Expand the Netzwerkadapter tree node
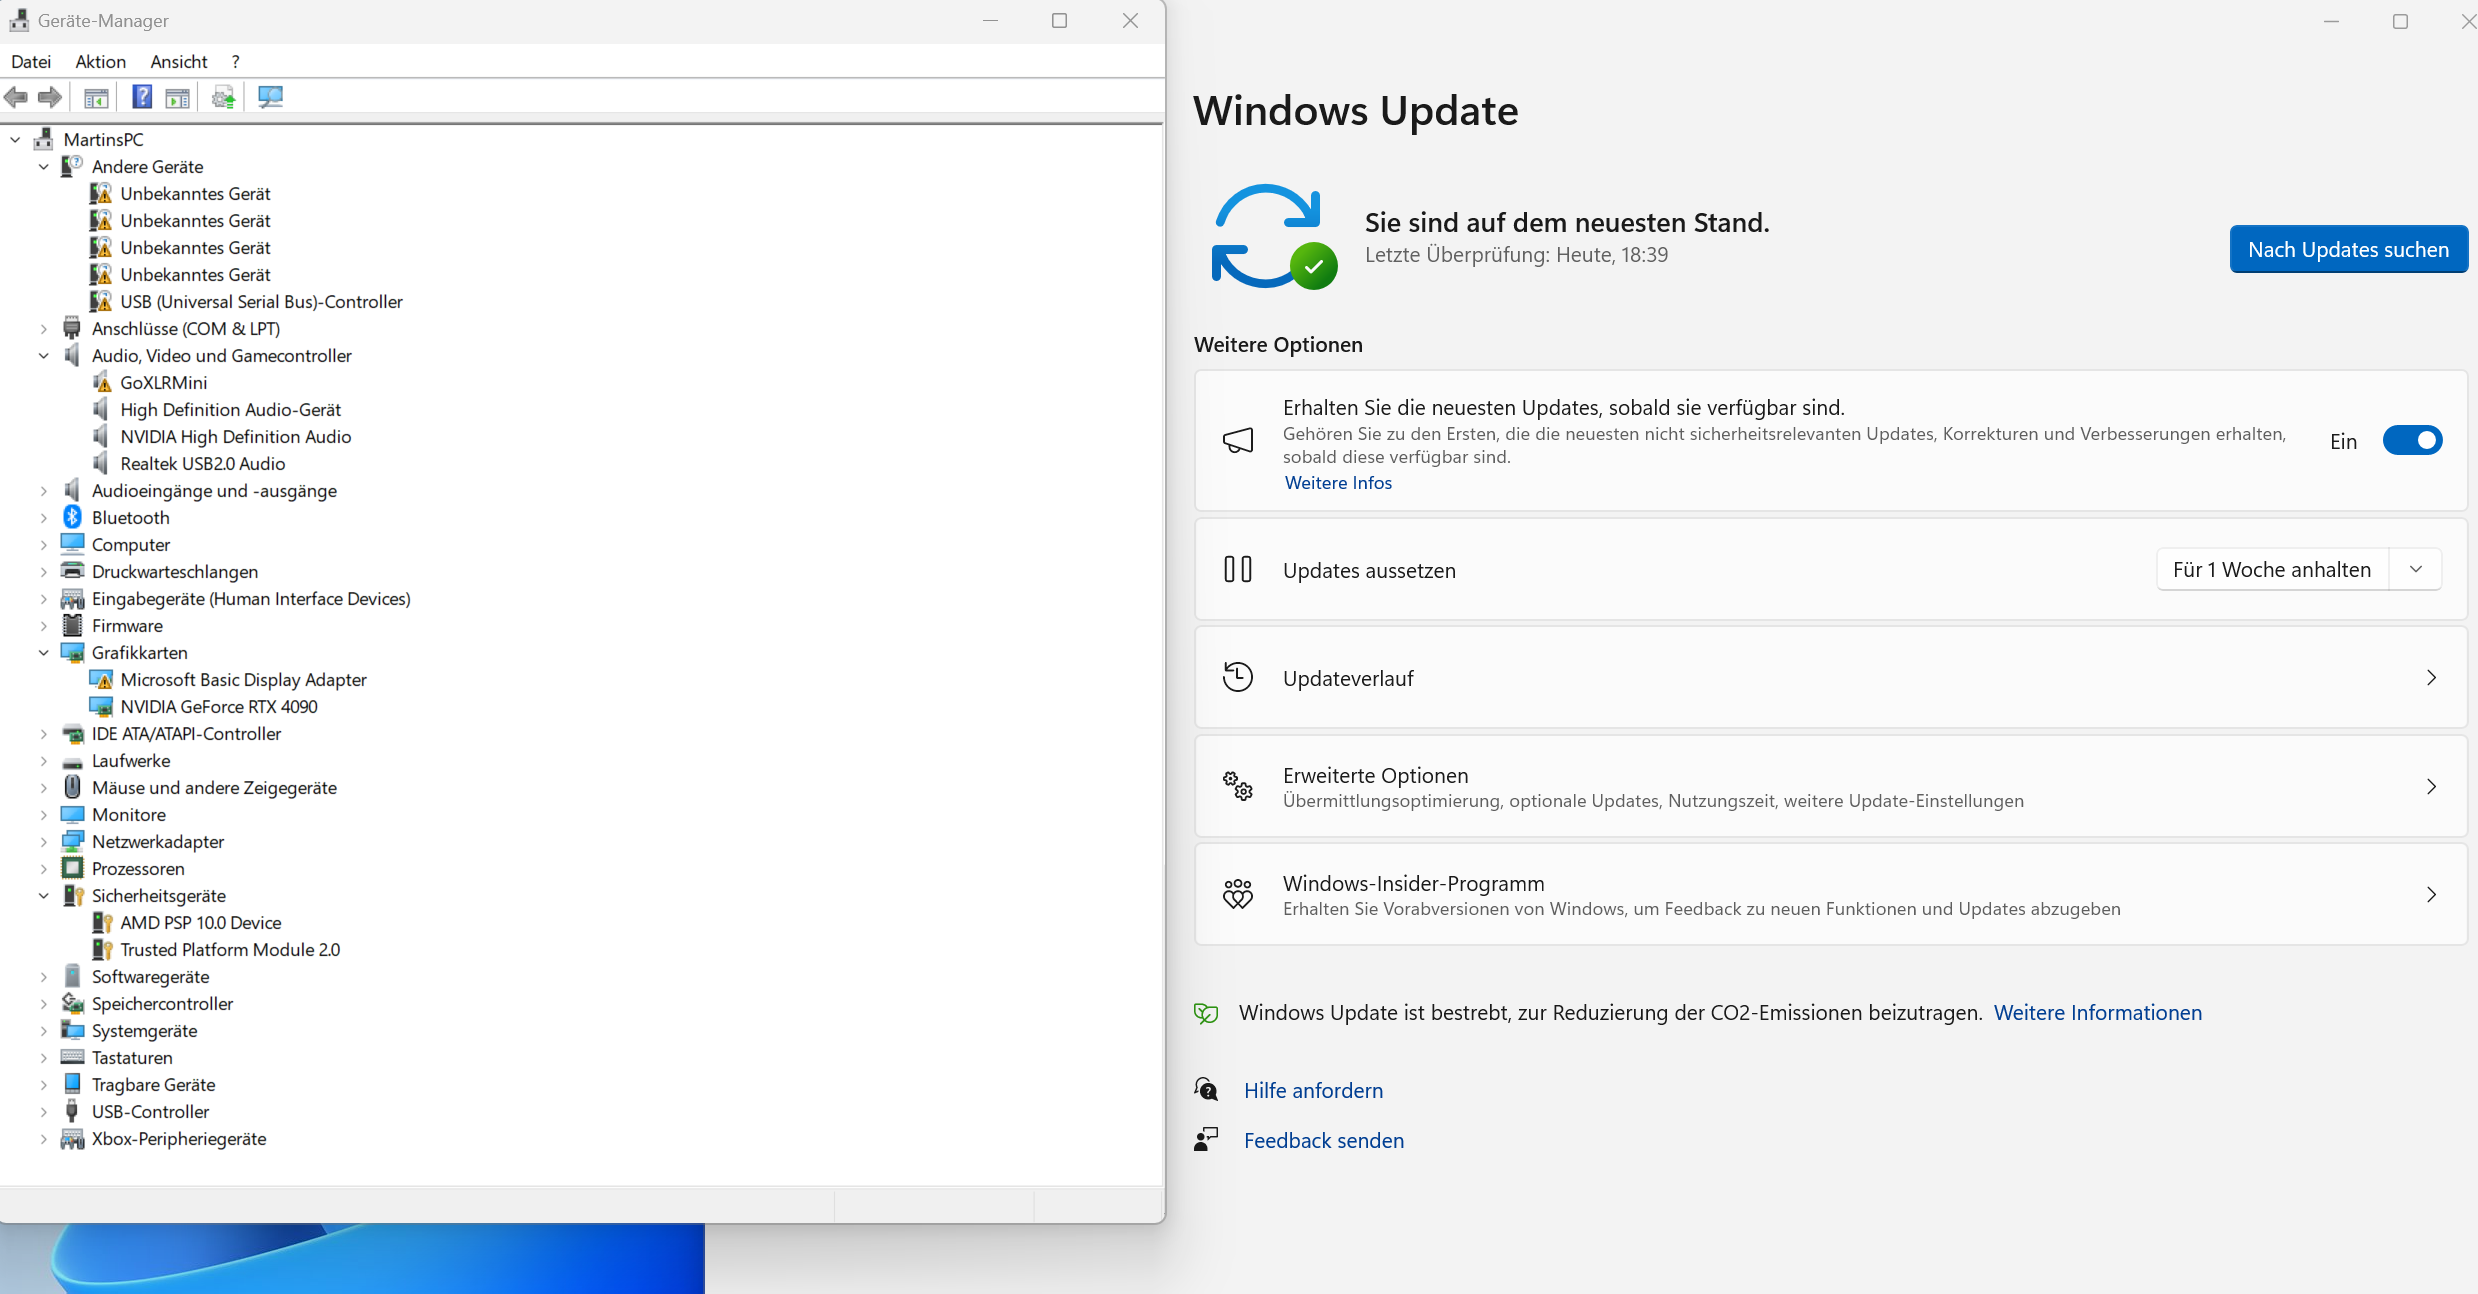Viewport: 2478px width, 1294px height. (x=44, y=841)
